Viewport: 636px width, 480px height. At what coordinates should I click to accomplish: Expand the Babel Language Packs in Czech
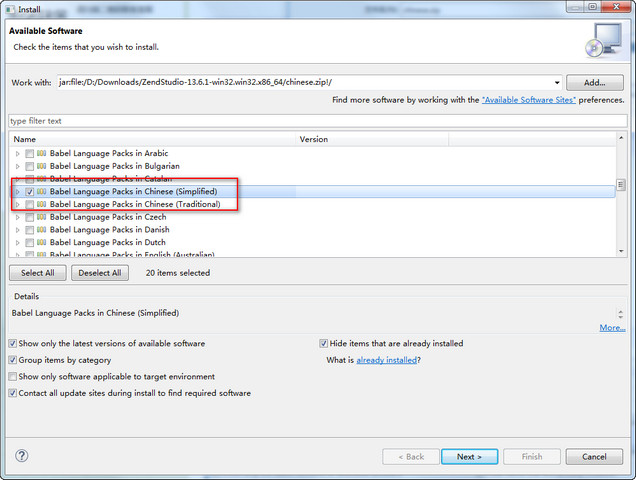click(x=17, y=217)
